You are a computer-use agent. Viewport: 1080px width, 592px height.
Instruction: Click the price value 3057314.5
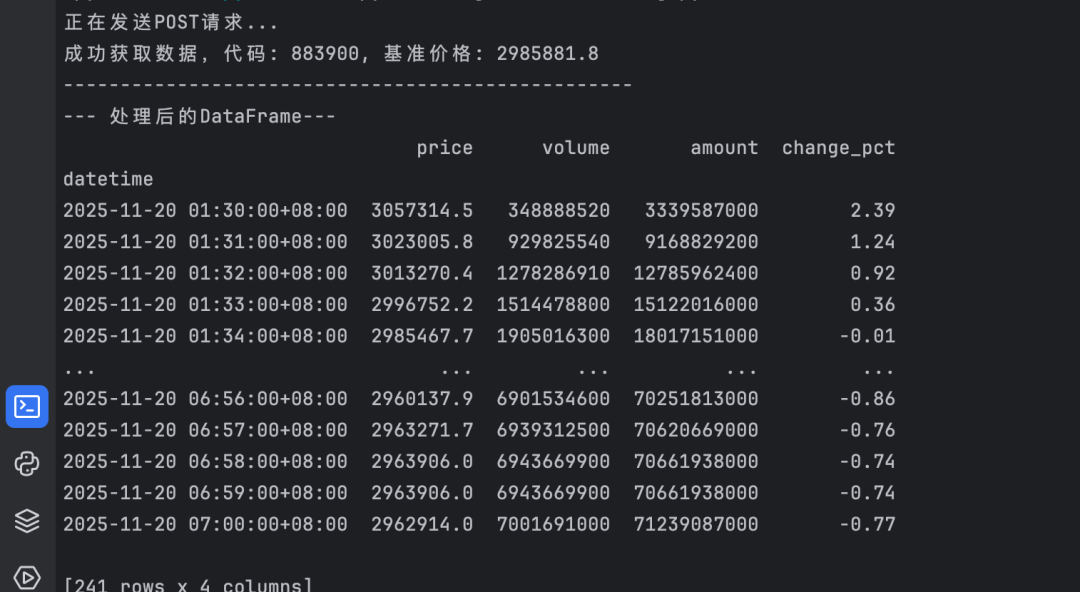coord(422,211)
